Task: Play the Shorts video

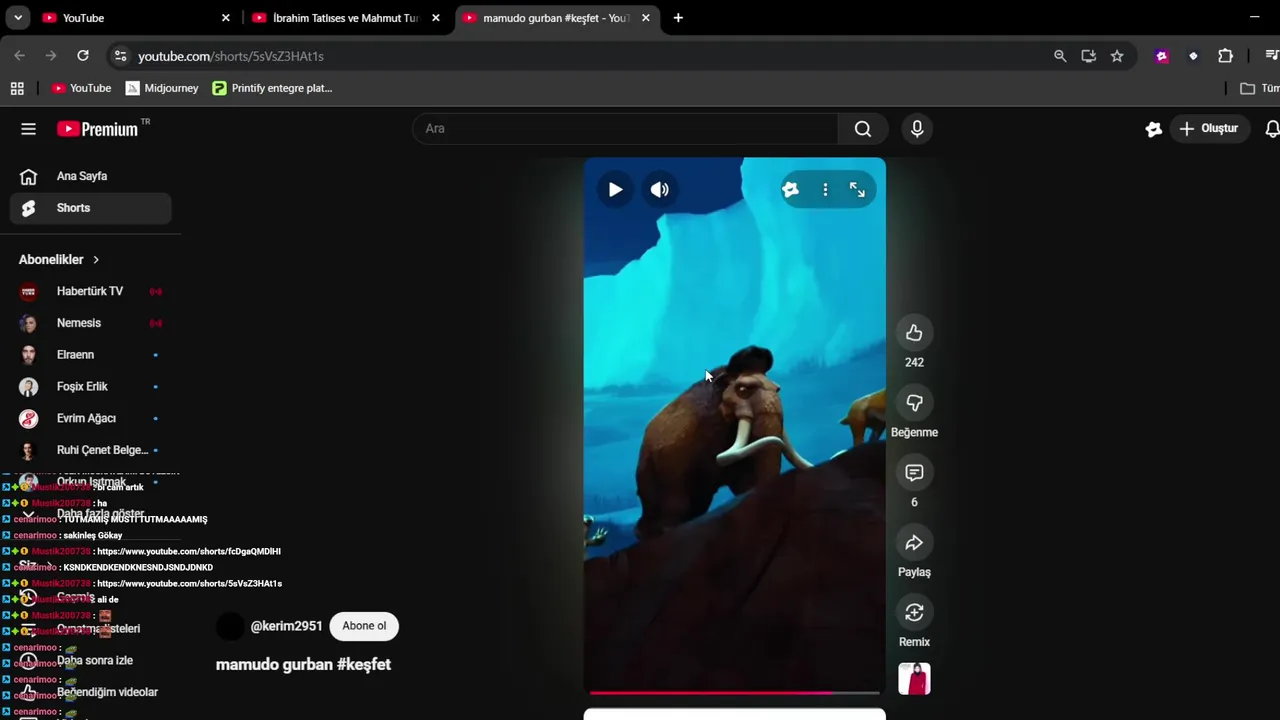Action: tap(615, 189)
